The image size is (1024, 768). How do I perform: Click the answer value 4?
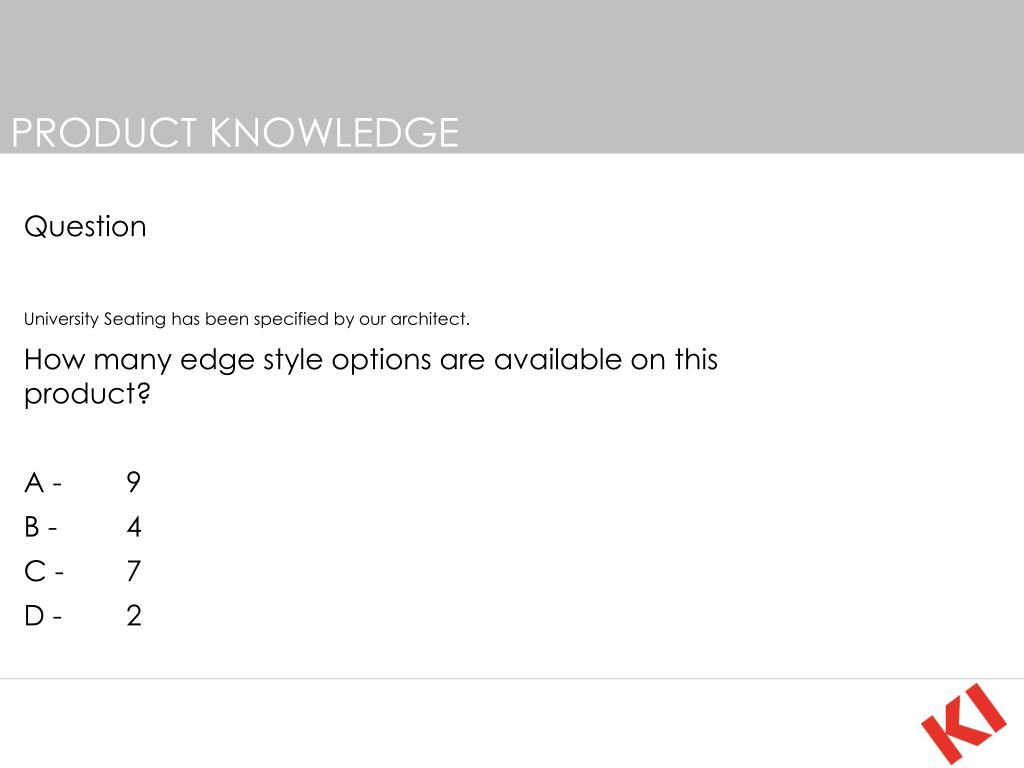[134, 527]
